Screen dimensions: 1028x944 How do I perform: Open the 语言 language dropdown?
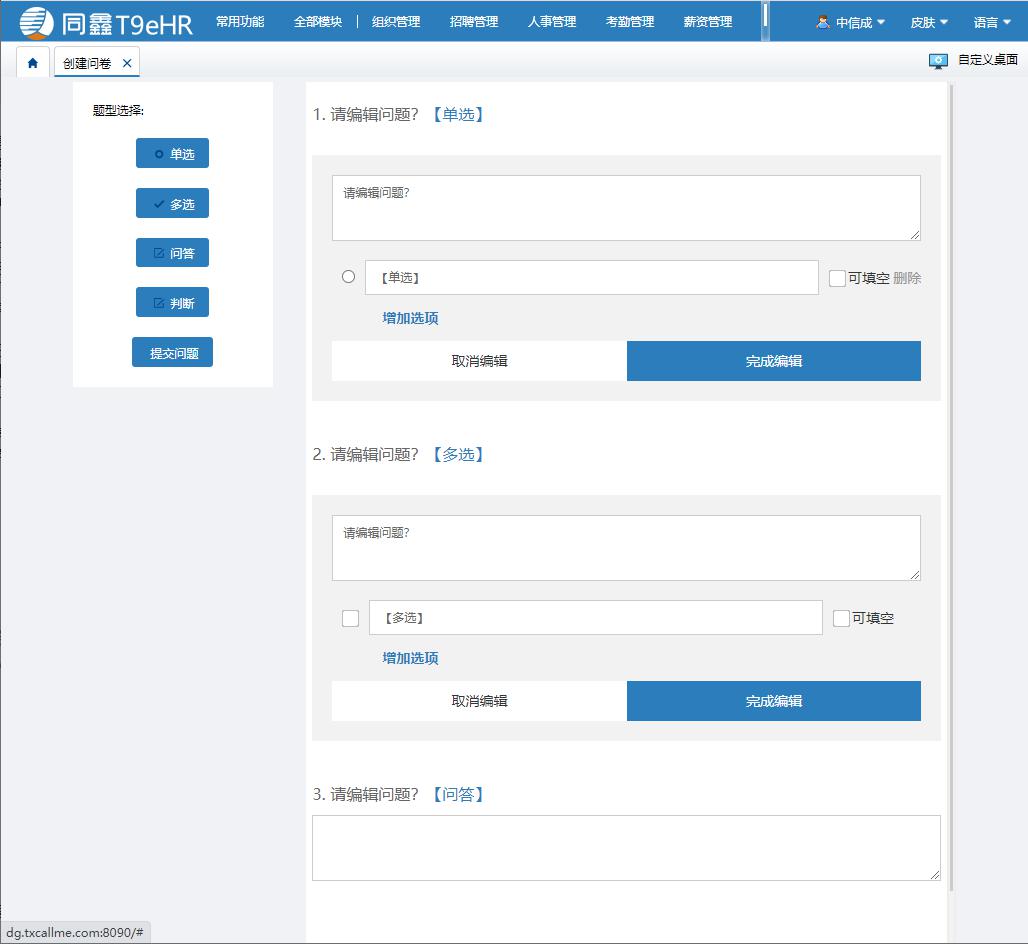click(x=992, y=22)
